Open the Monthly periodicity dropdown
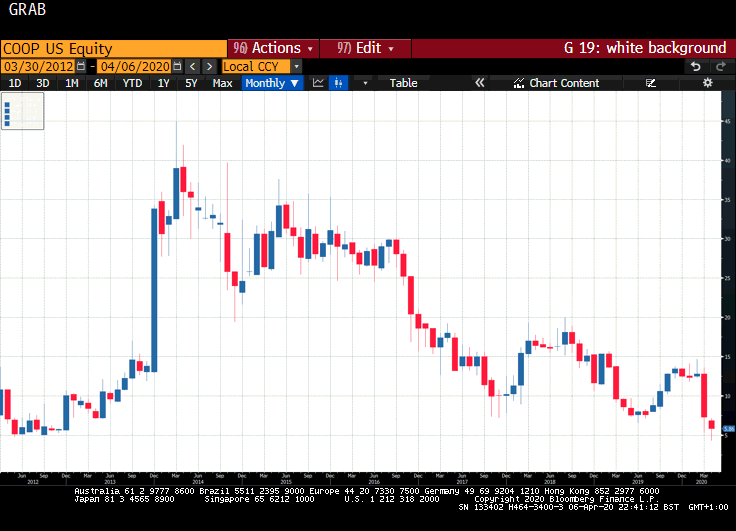 point(272,83)
